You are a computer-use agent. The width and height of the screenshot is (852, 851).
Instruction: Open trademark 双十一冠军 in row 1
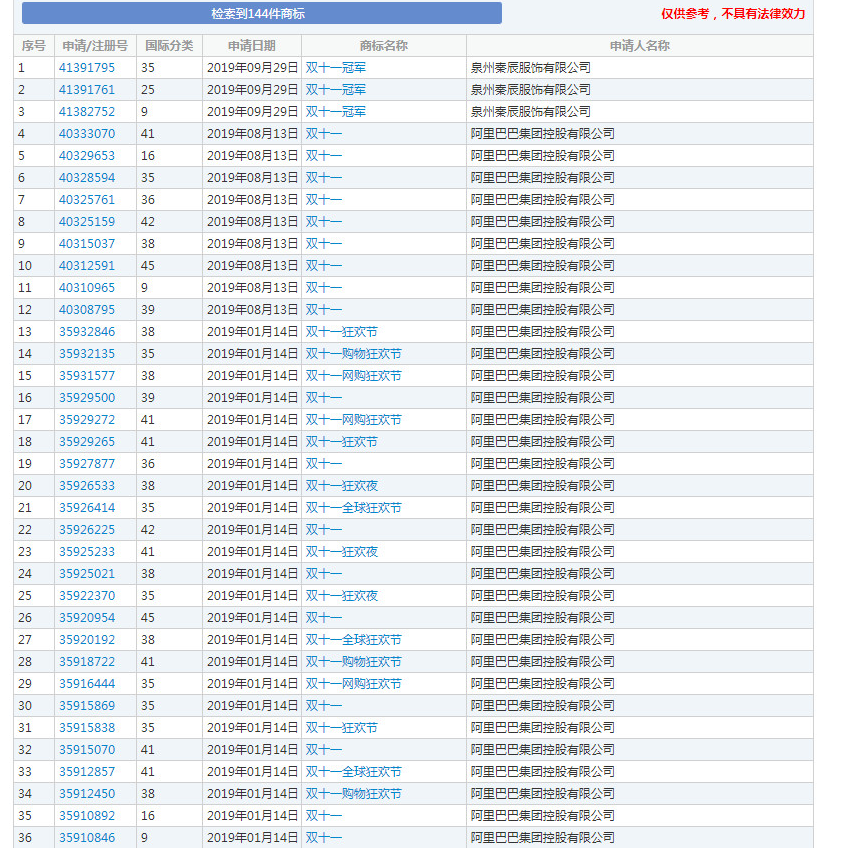click(336, 68)
